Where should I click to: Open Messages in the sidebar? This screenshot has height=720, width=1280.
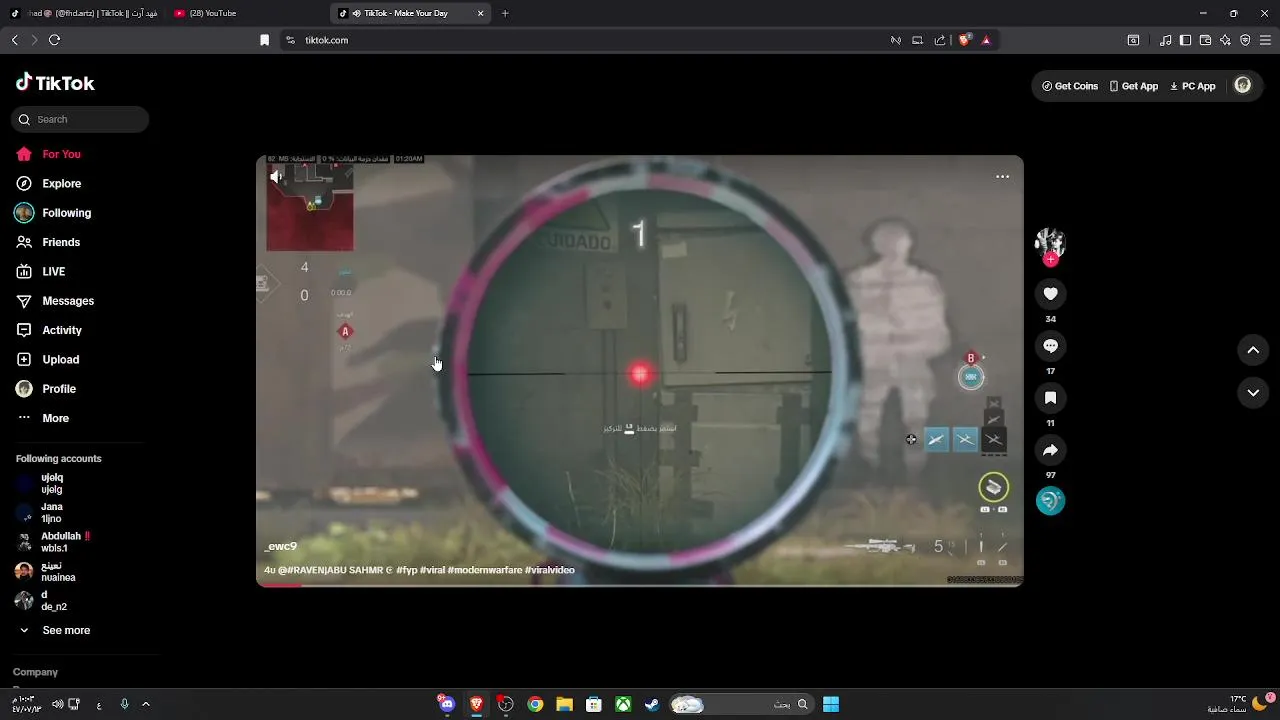coord(55,301)
